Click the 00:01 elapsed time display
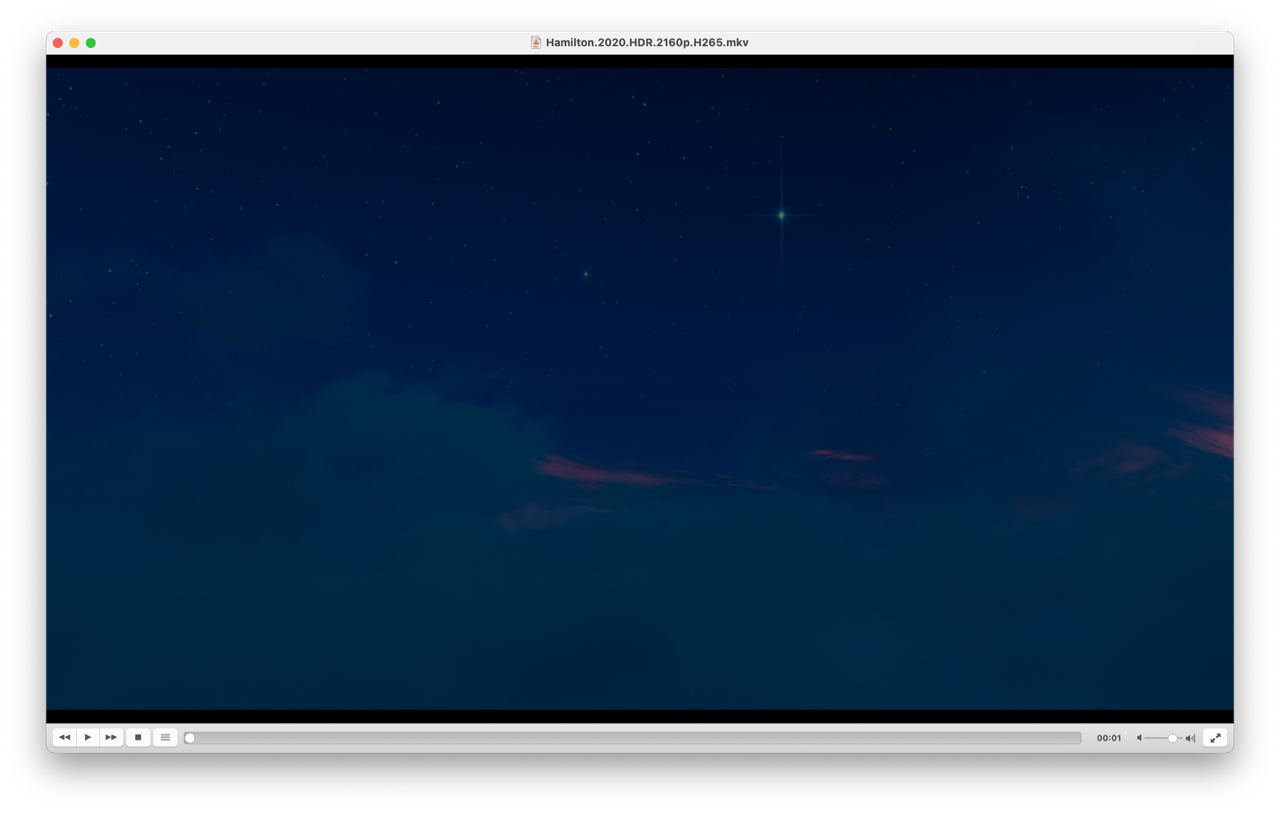Screen dimensions: 1280x814 click(x=1109, y=738)
